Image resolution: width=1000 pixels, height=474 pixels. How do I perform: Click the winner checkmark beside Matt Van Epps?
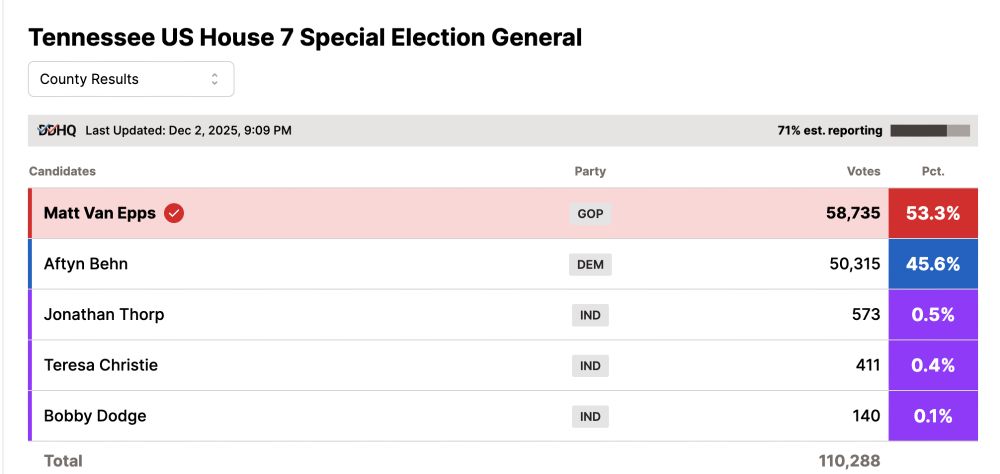174,213
